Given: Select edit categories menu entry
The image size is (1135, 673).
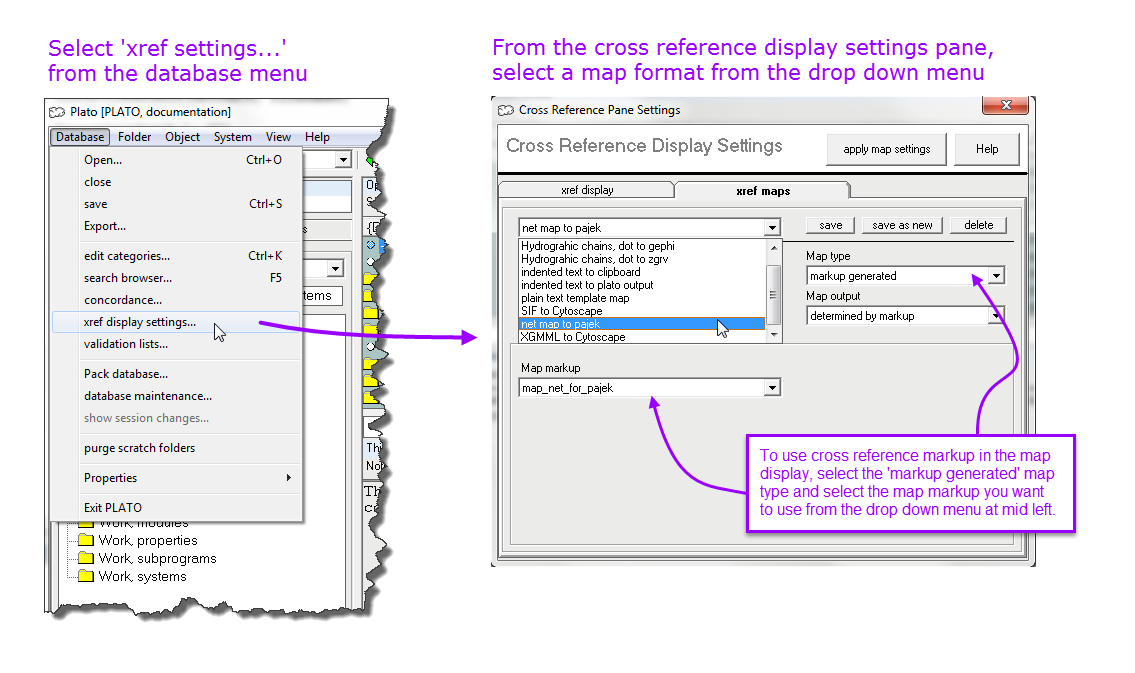Looking at the screenshot, I should [127, 256].
